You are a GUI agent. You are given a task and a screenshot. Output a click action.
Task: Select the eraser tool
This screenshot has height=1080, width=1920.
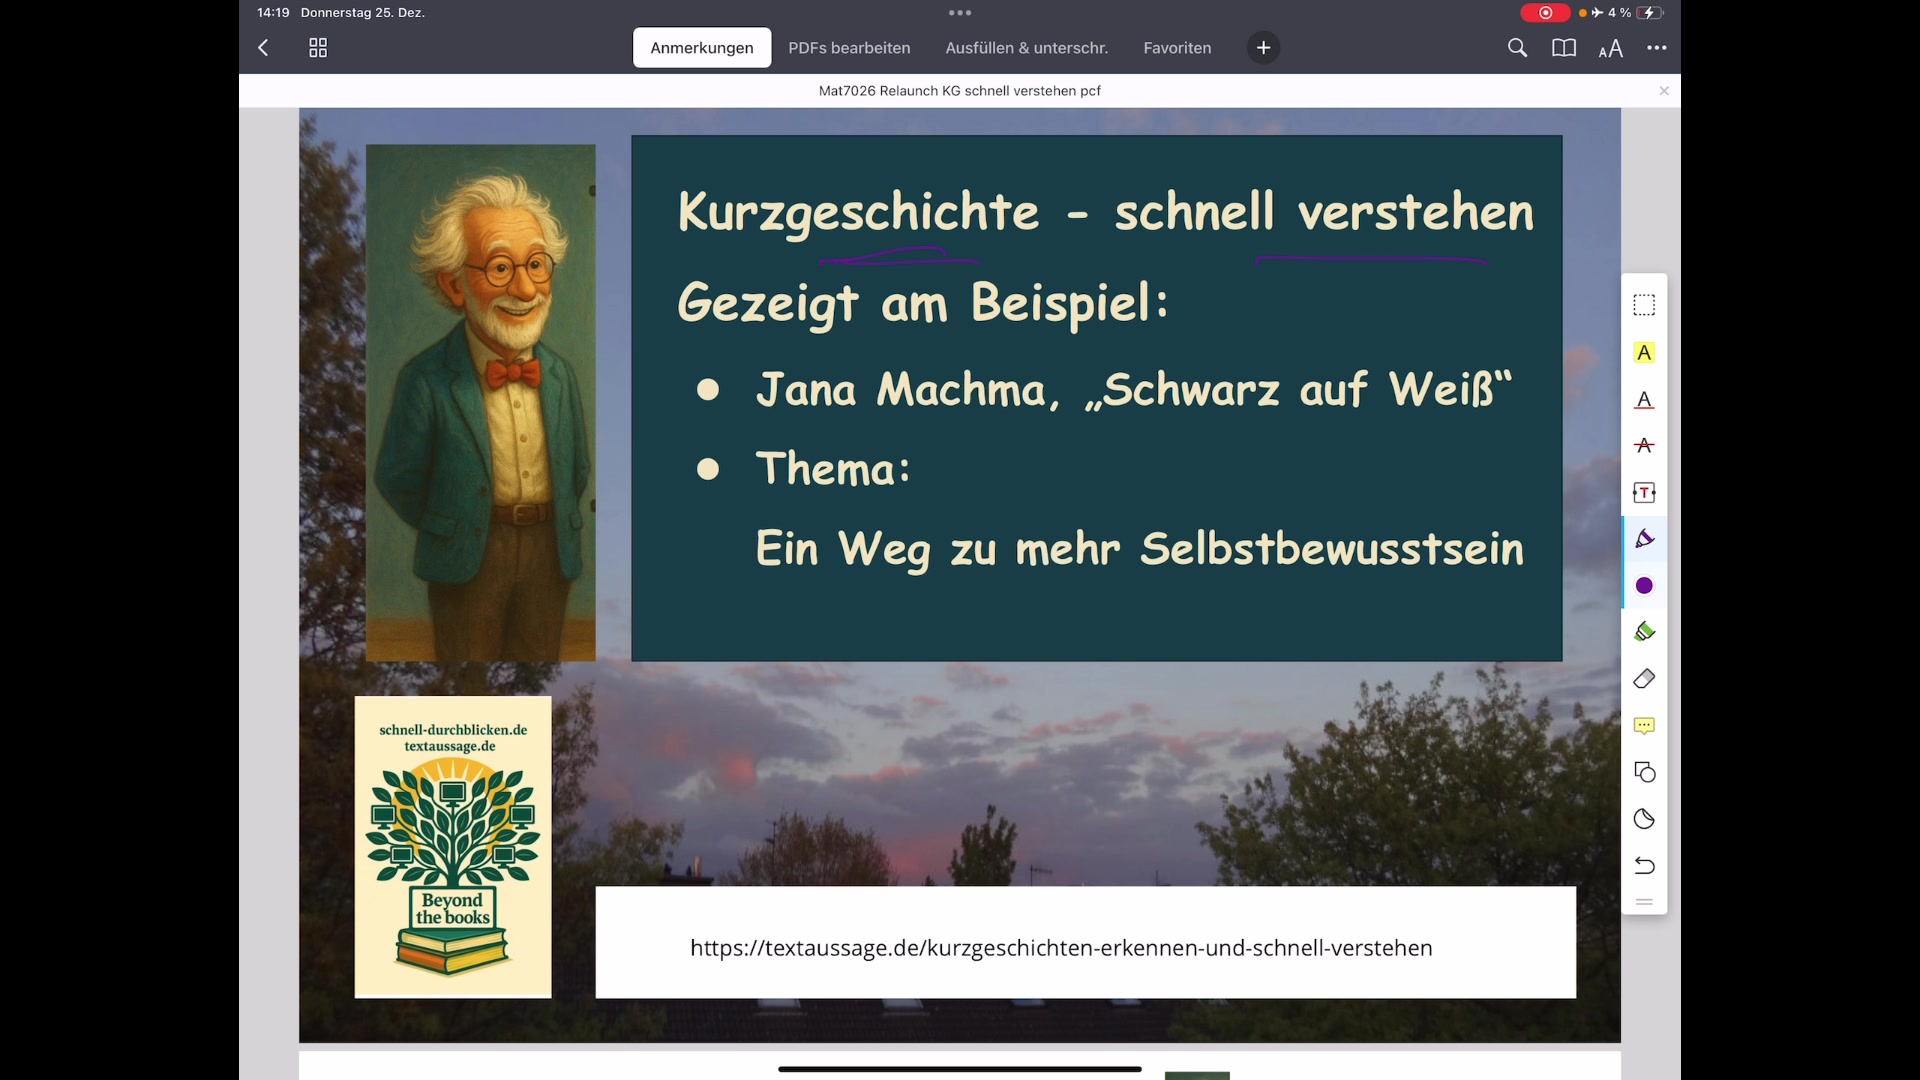tap(1644, 679)
